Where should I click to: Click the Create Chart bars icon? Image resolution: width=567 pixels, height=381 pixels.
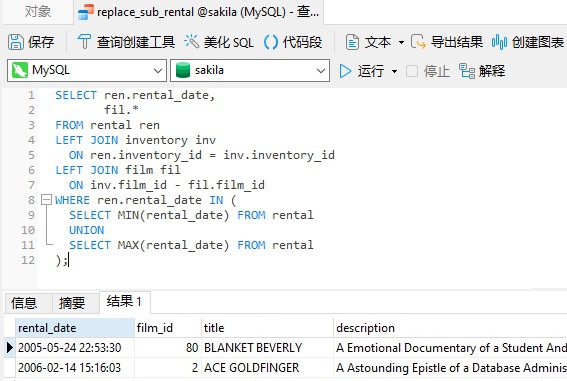[x=499, y=42]
